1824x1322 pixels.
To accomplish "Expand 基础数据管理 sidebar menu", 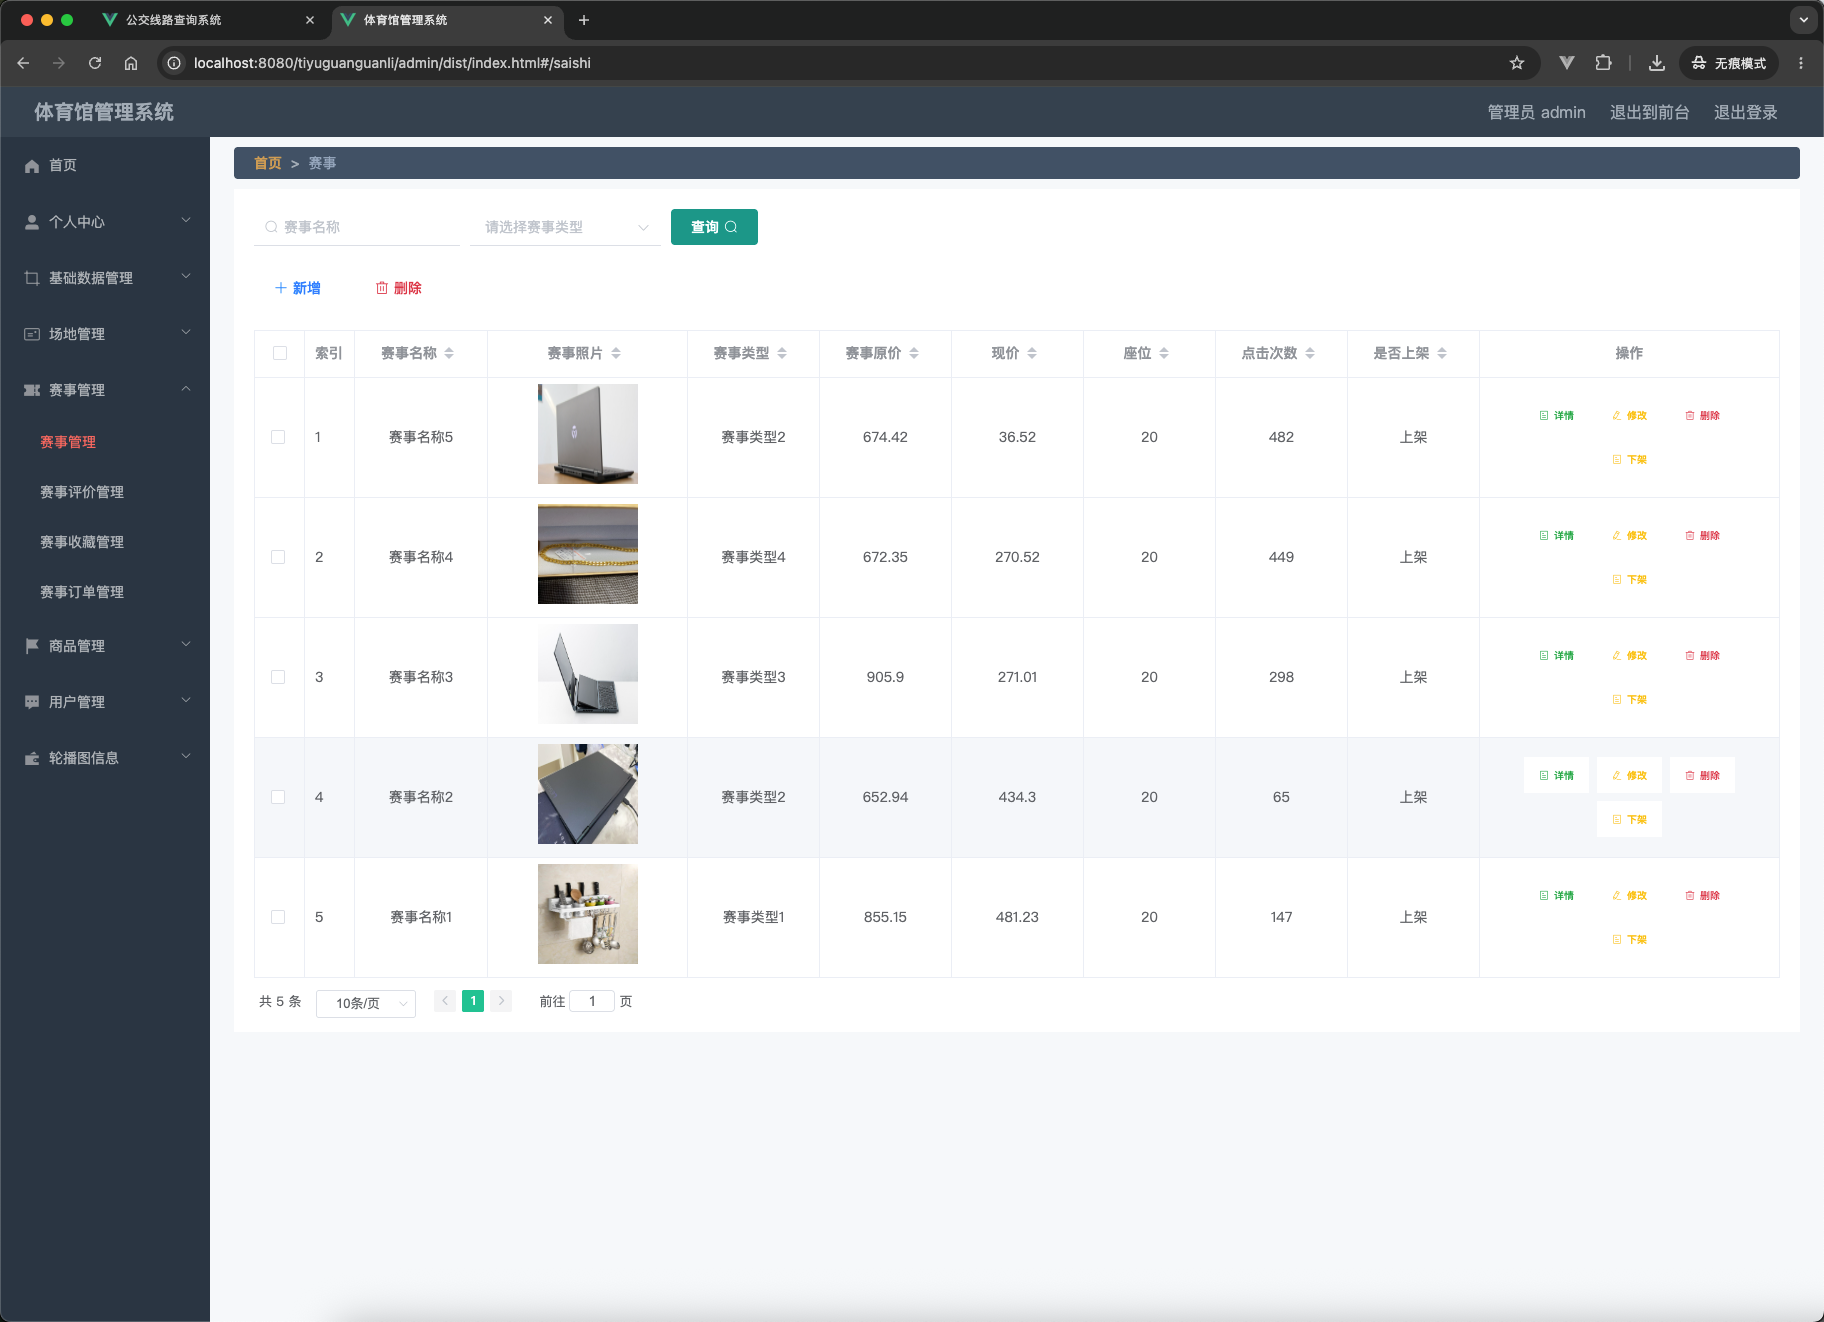I will [x=105, y=278].
